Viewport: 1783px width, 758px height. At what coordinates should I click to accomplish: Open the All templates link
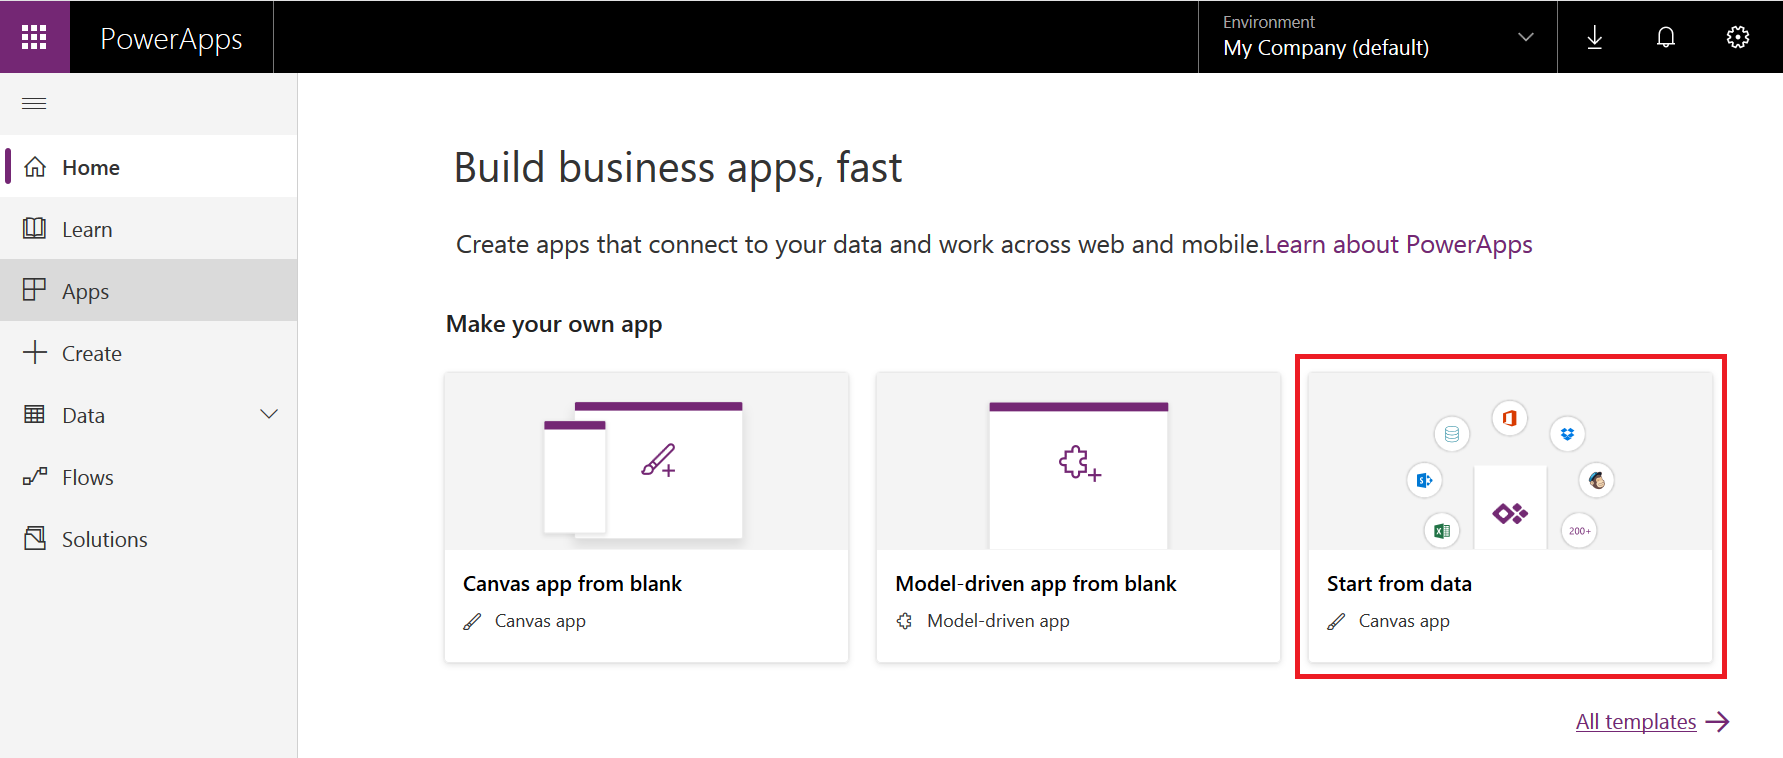click(1636, 722)
